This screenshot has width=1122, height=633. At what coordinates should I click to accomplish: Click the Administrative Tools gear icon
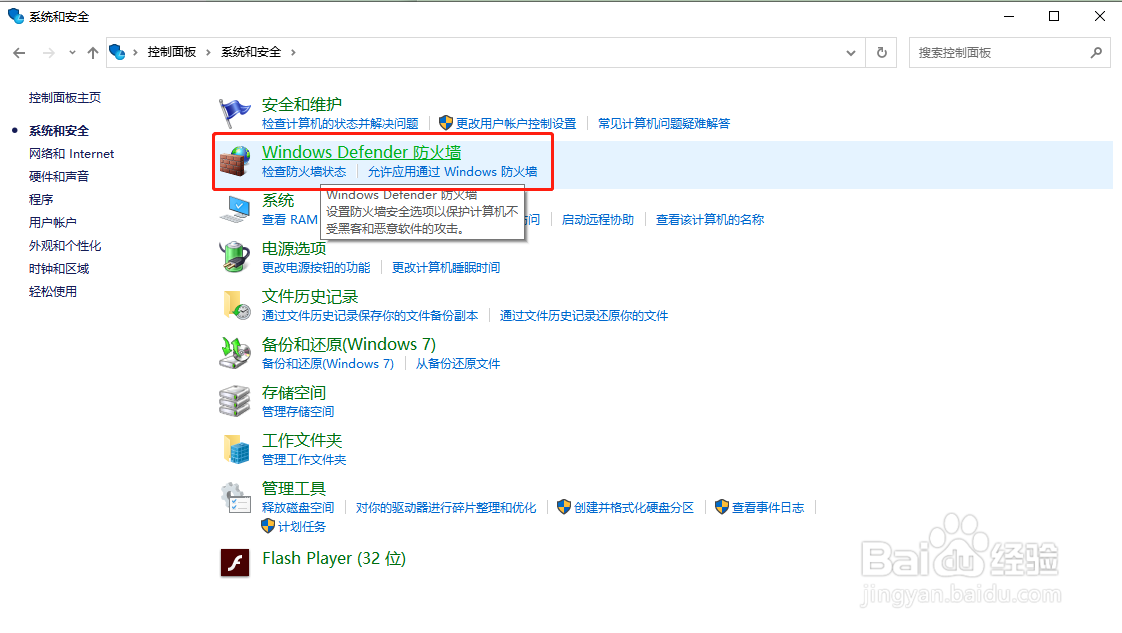[x=235, y=497]
